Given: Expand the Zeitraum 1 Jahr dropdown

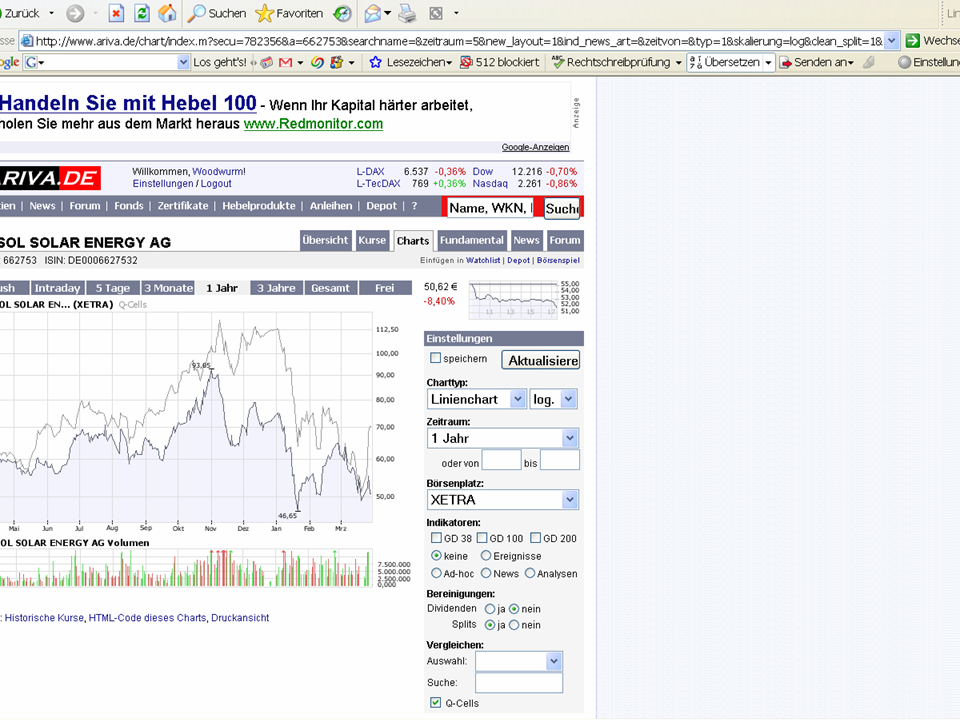Looking at the screenshot, I should tap(570, 438).
